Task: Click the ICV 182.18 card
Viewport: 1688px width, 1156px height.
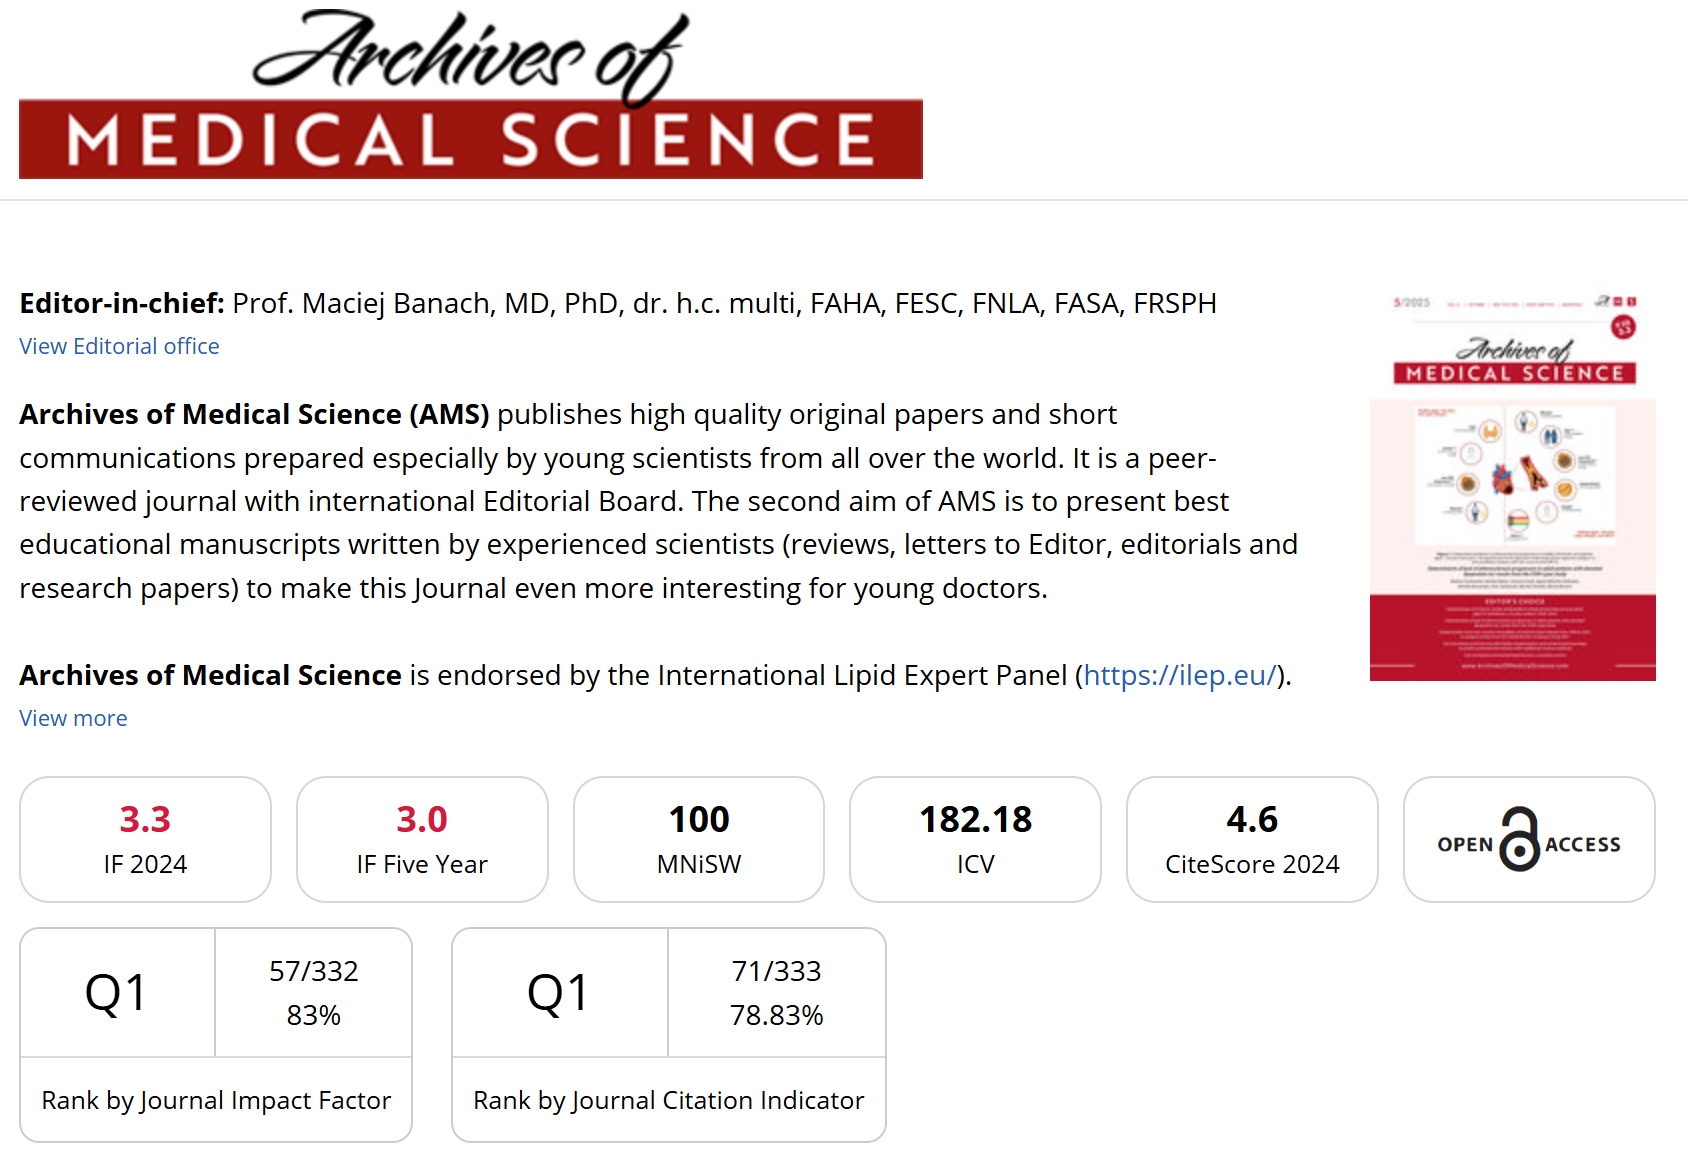Action: pyautogui.click(x=975, y=839)
